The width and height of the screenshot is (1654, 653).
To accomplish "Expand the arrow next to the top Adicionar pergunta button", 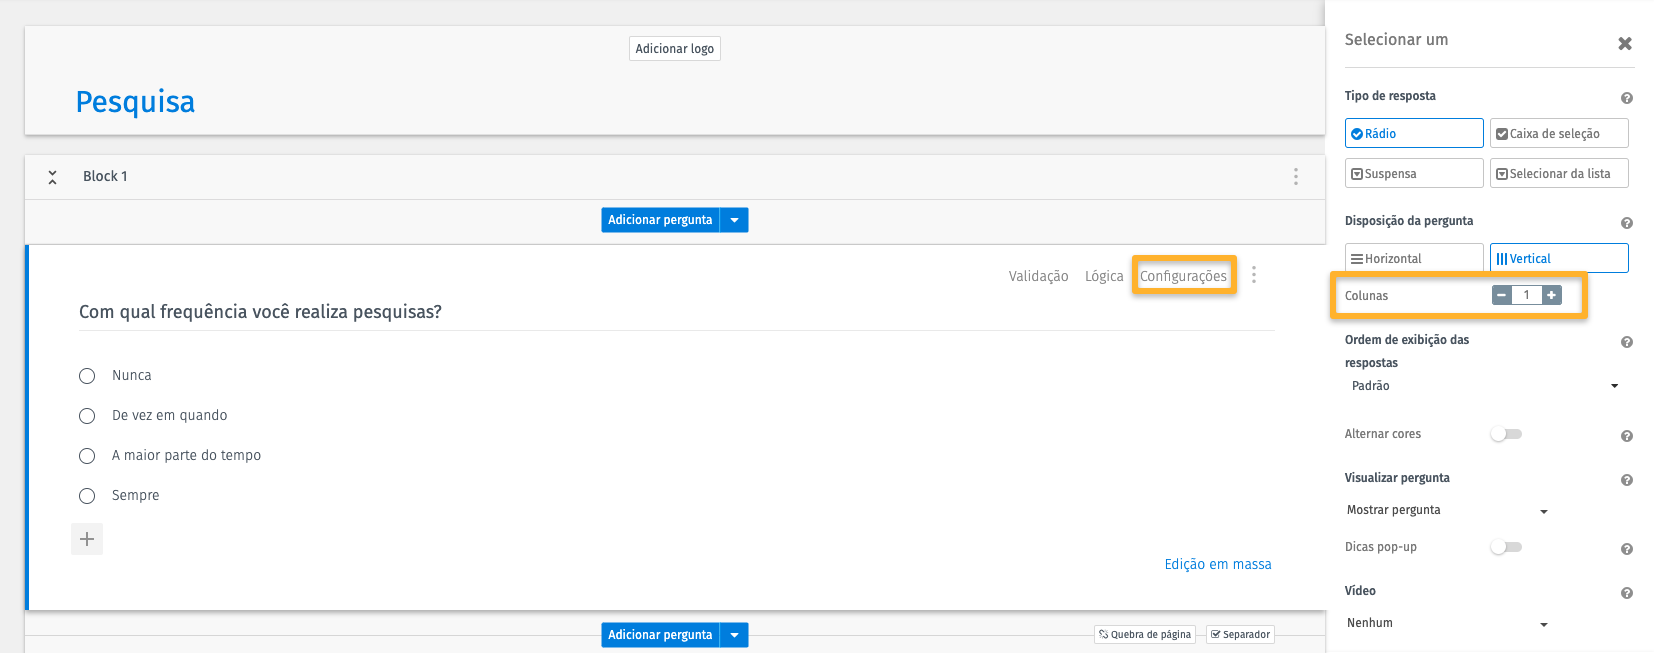I will point(734,220).
